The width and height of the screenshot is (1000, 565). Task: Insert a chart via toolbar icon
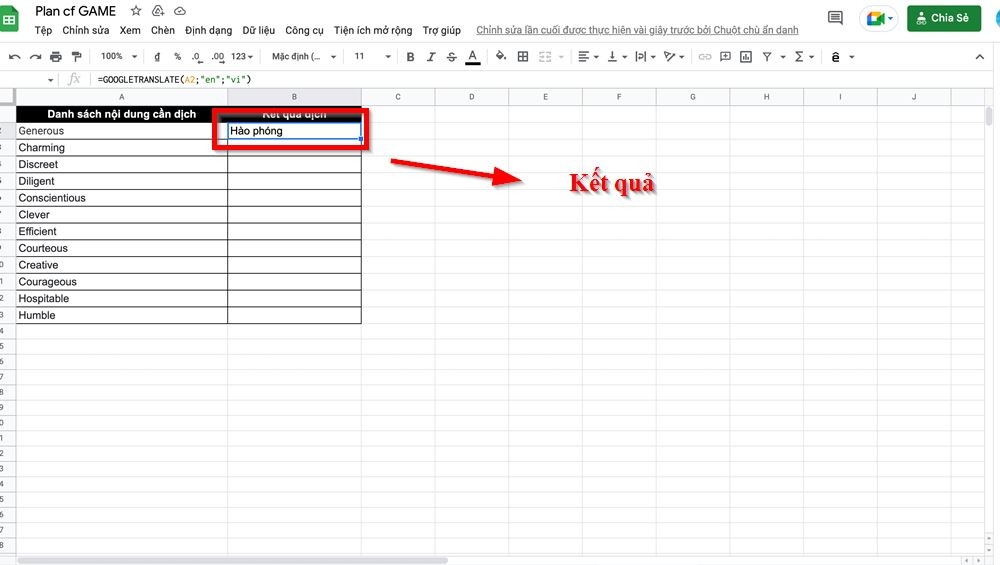click(x=746, y=57)
